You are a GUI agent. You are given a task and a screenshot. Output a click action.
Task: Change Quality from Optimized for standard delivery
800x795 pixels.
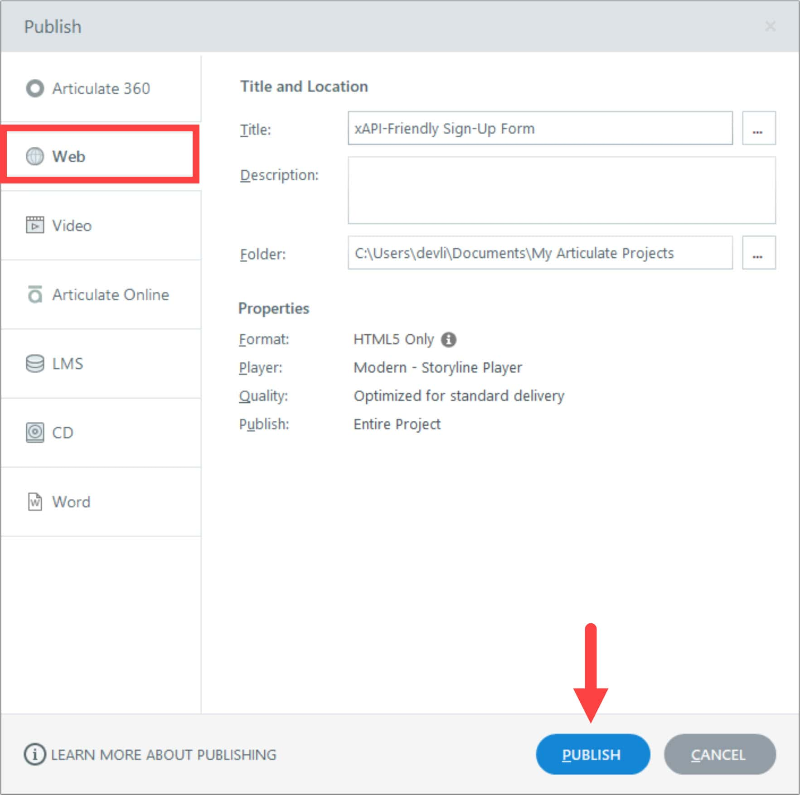click(x=458, y=396)
